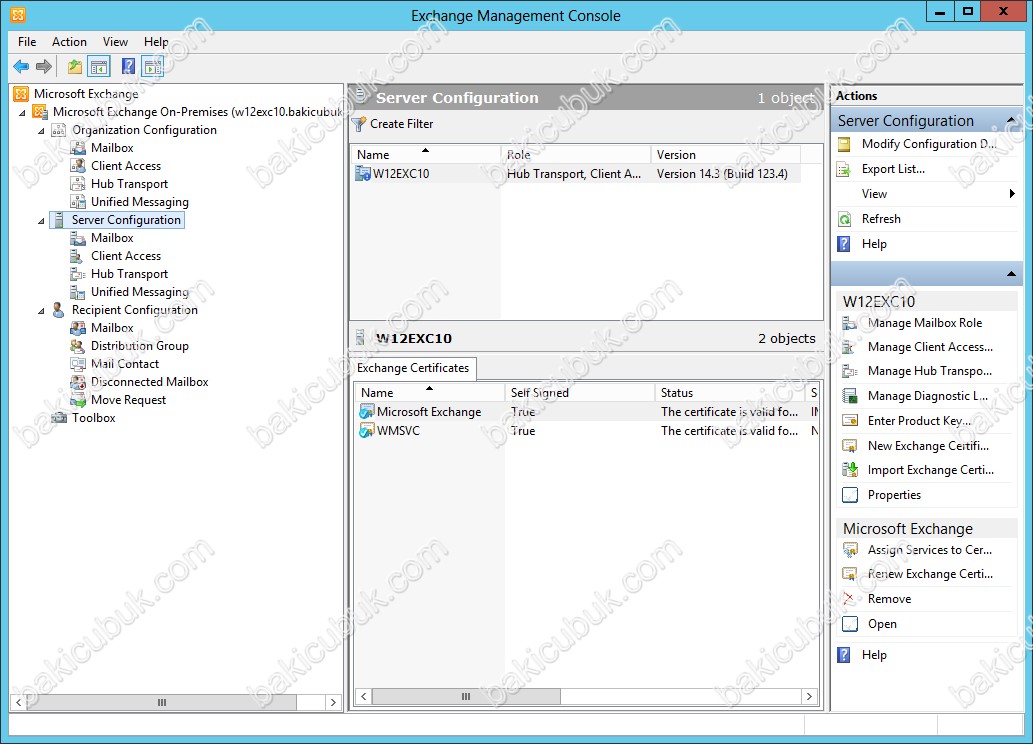
Task: Expand the View submenu arrow
Action: coord(1012,194)
